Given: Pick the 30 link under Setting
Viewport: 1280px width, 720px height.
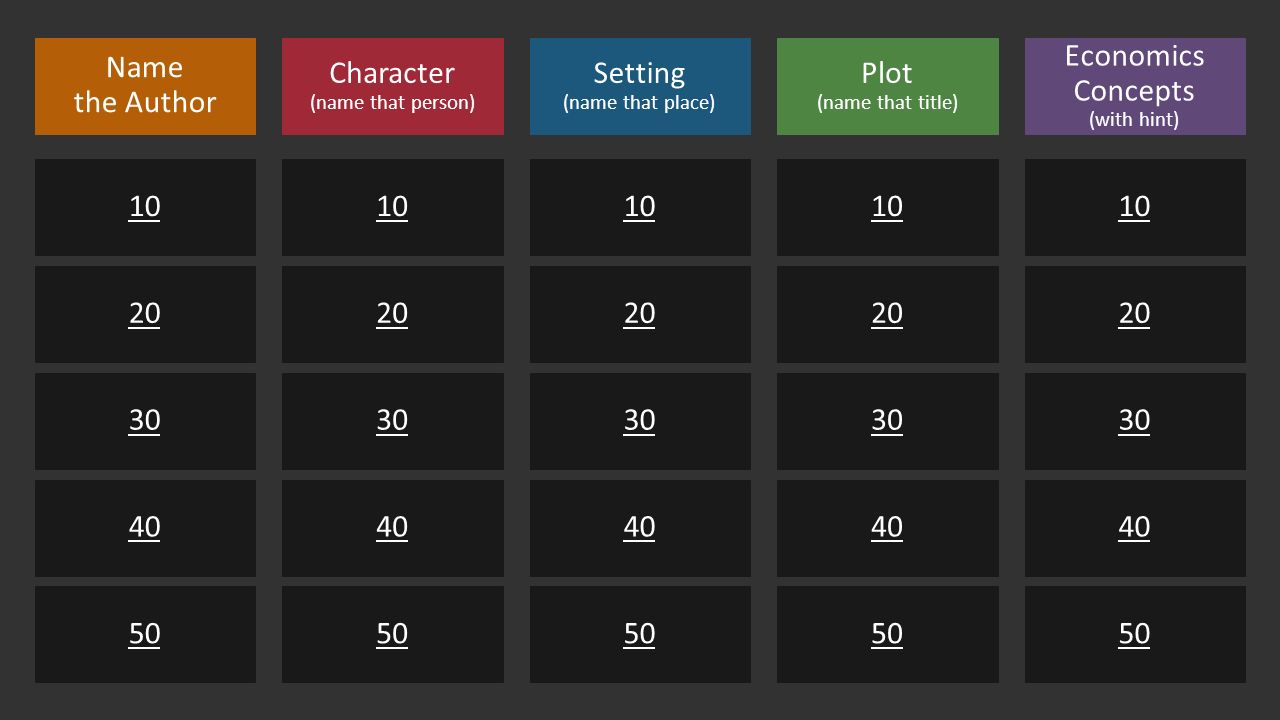Looking at the screenshot, I should tap(640, 421).
